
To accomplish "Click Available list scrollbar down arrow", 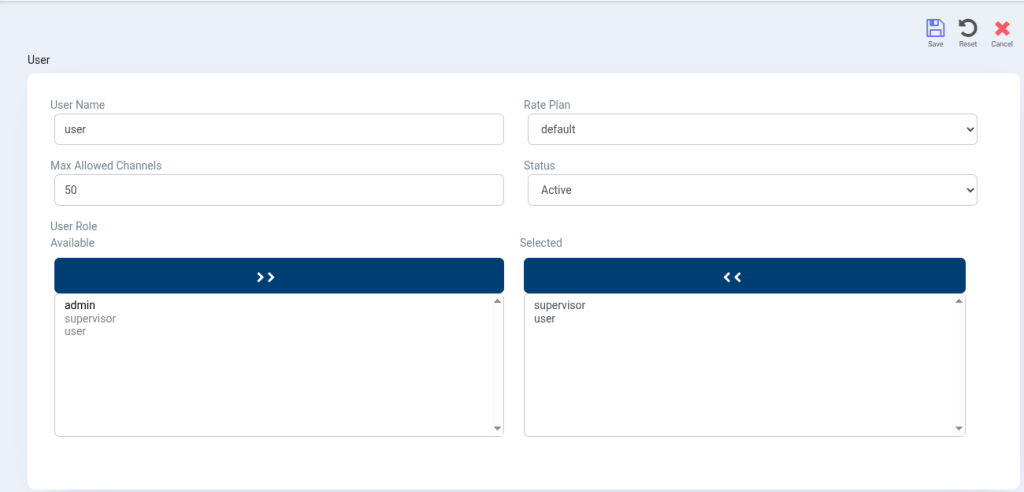I will pos(497,429).
